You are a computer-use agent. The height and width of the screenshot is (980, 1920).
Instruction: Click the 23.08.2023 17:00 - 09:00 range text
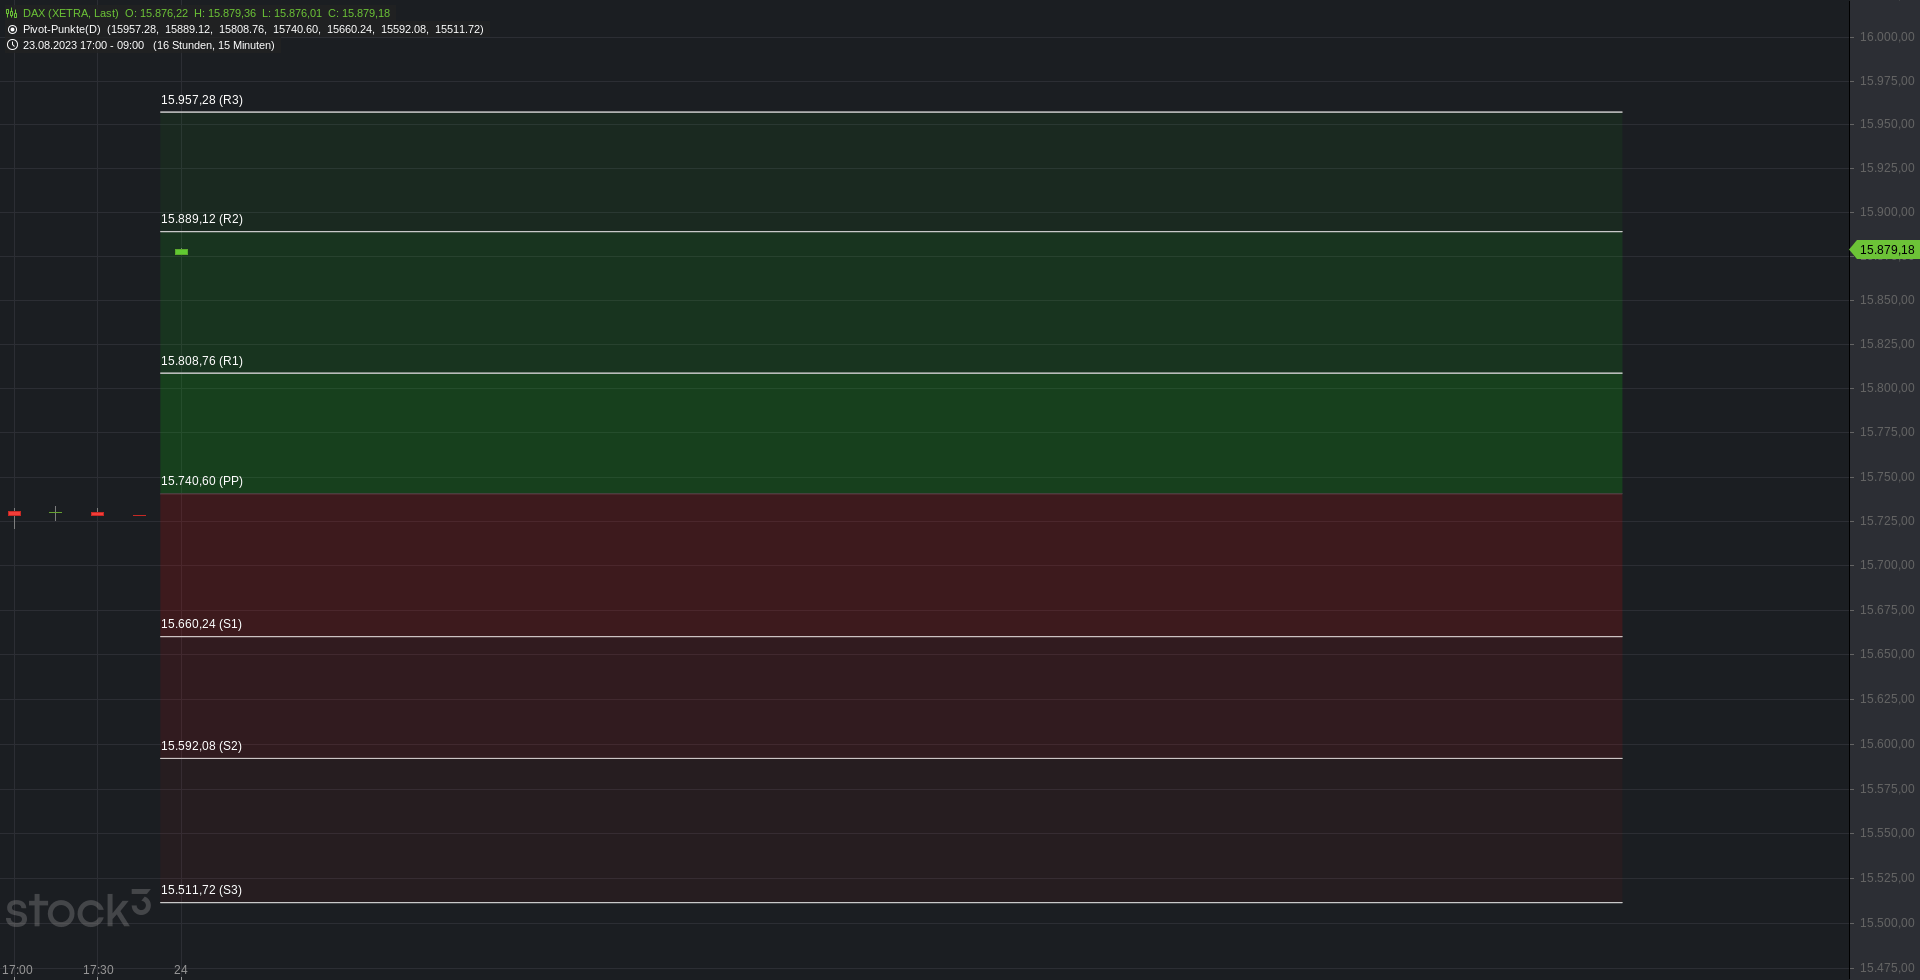(83, 45)
